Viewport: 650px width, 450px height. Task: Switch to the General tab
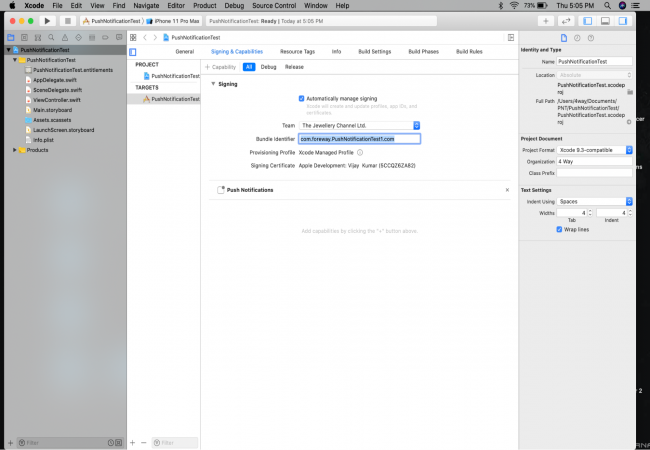[184, 51]
